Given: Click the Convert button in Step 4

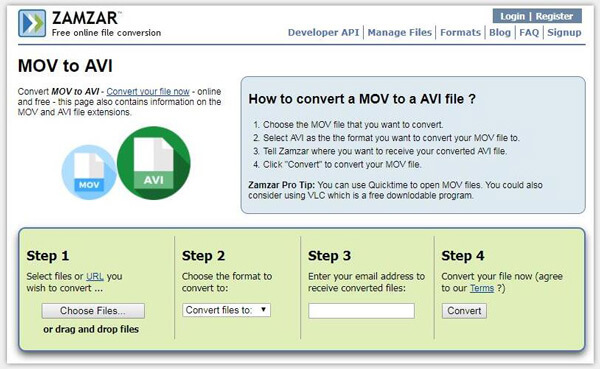Looking at the screenshot, I should 464,311.
